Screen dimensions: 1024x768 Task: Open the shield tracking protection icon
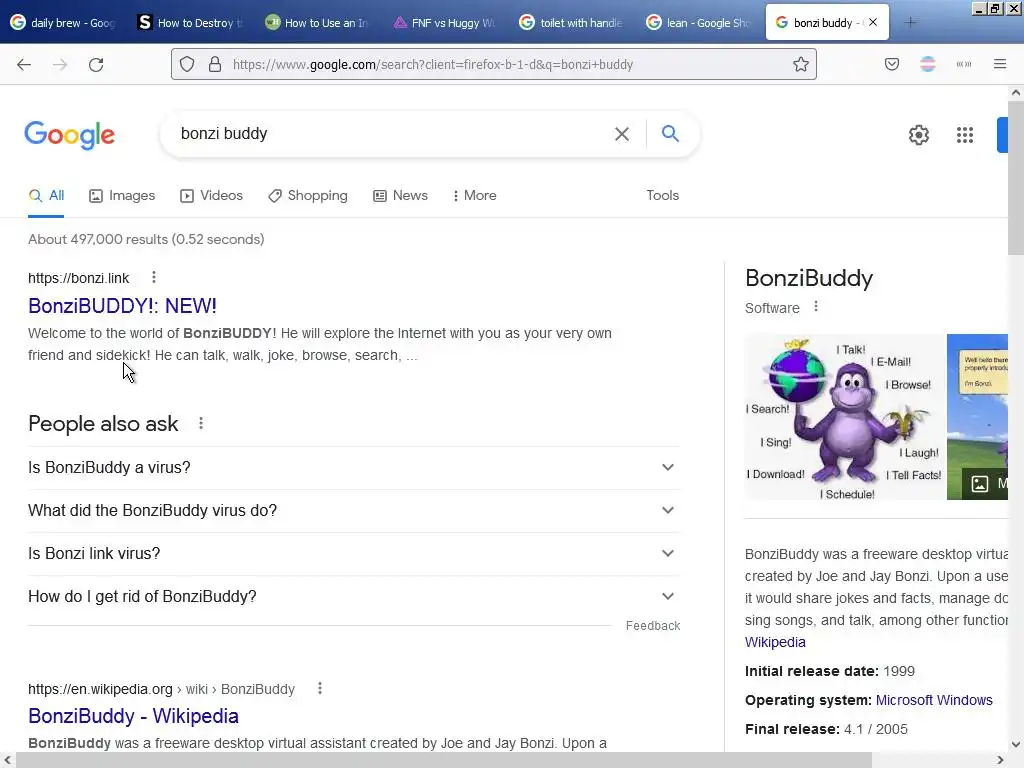click(x=187, y=64)
